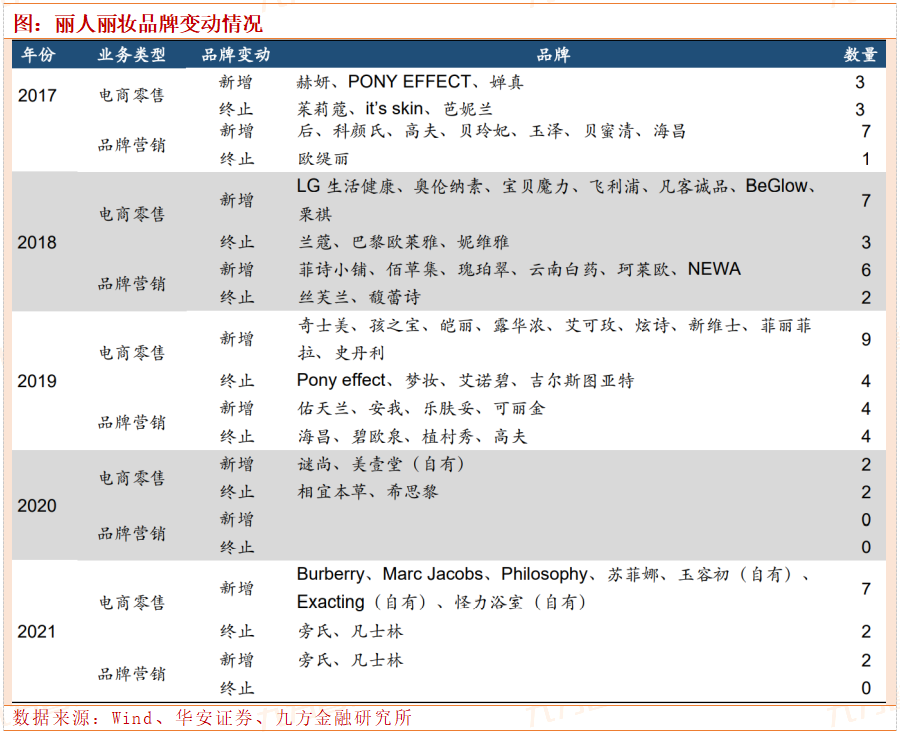Click 品牌营销 in the 2020 section
The width and height of the screenshot is (900, 734).
click(131, 533)
